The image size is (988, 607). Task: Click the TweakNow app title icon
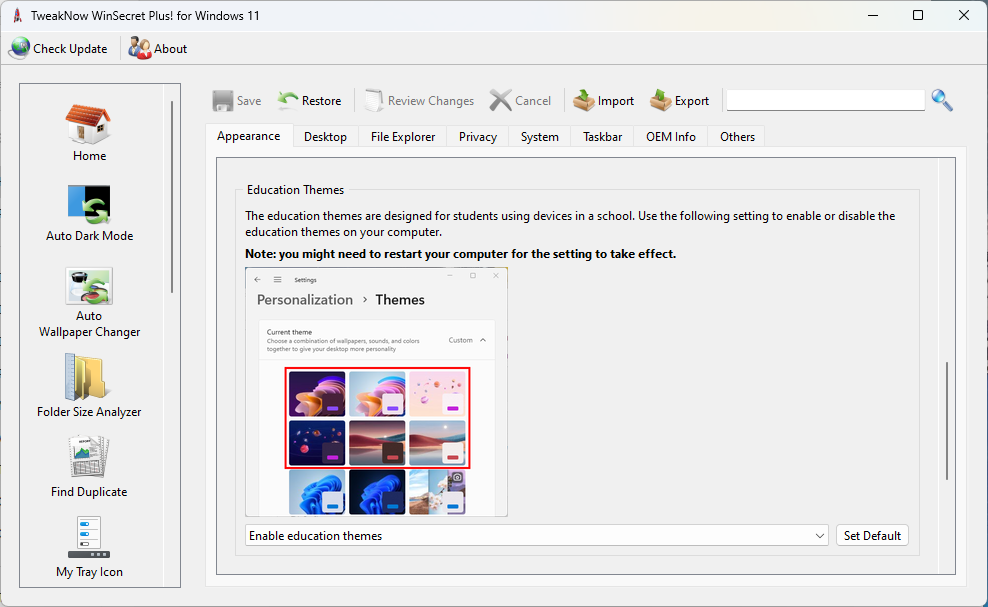pos(18,16)
